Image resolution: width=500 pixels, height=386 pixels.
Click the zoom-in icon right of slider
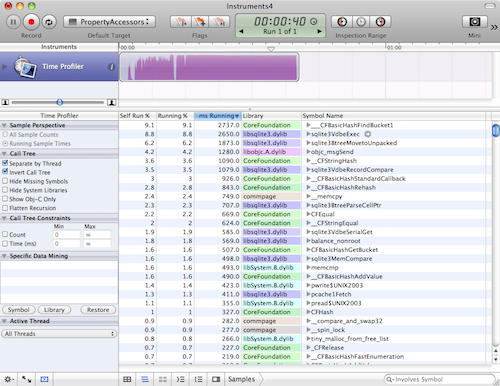tap(111, 102)
